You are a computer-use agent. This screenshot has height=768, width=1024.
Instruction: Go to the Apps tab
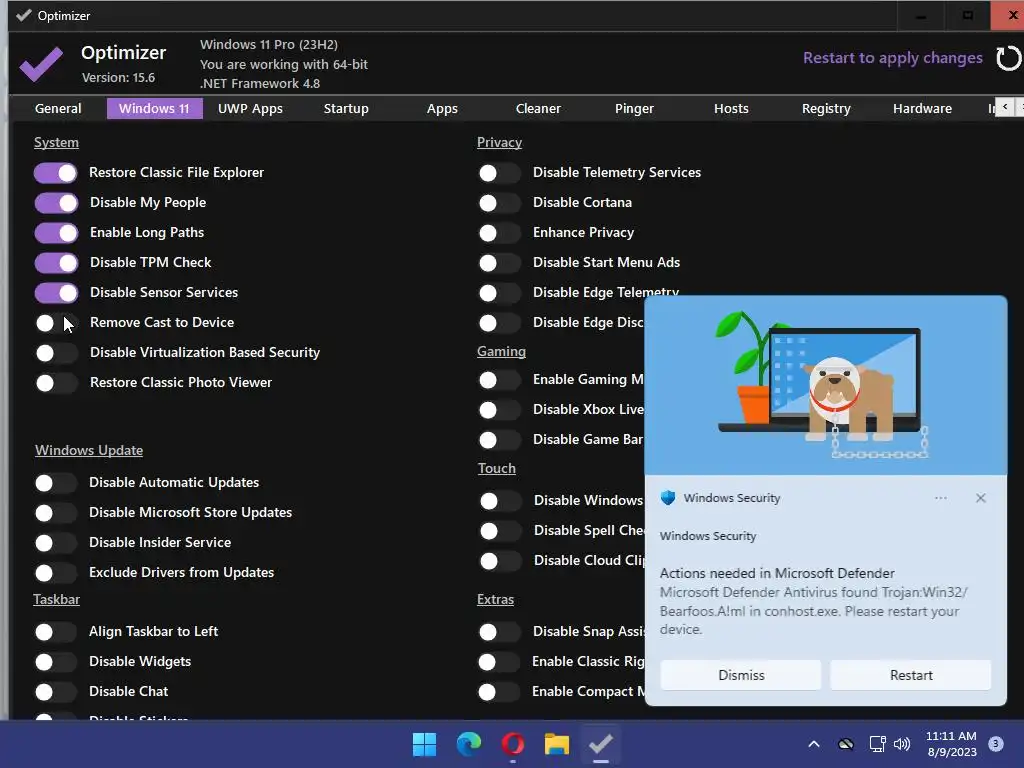point(442,108)
